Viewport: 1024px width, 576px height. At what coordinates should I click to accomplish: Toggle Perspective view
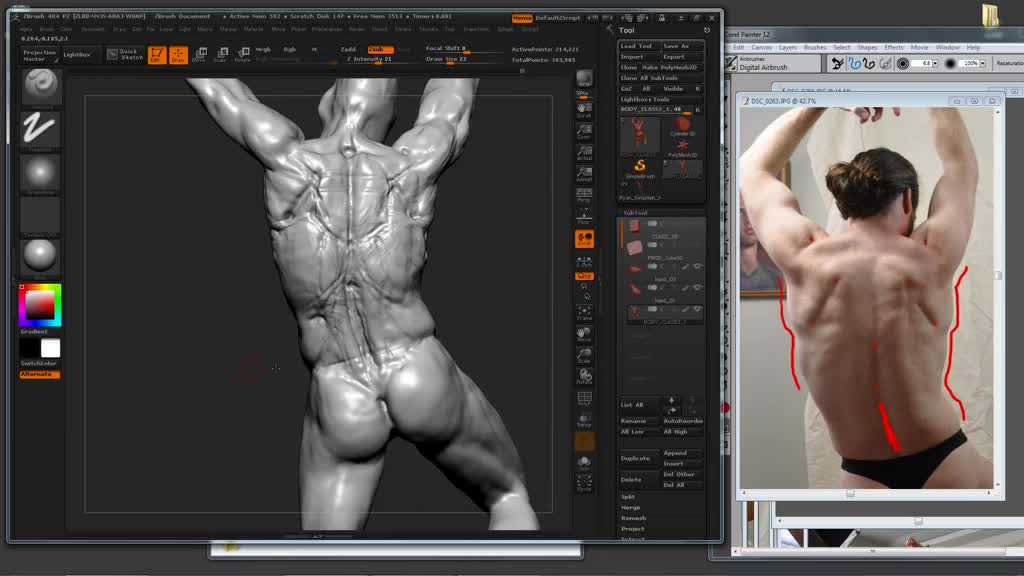coord(584,195)
